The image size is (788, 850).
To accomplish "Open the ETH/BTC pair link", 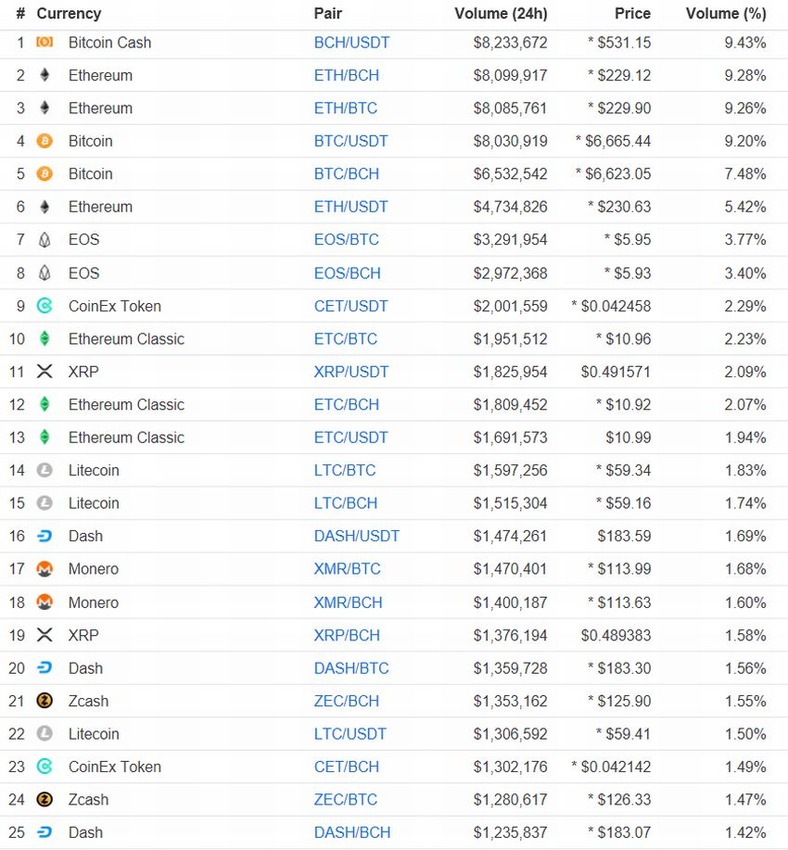I will pyautogui.click(x=346, y=108).
